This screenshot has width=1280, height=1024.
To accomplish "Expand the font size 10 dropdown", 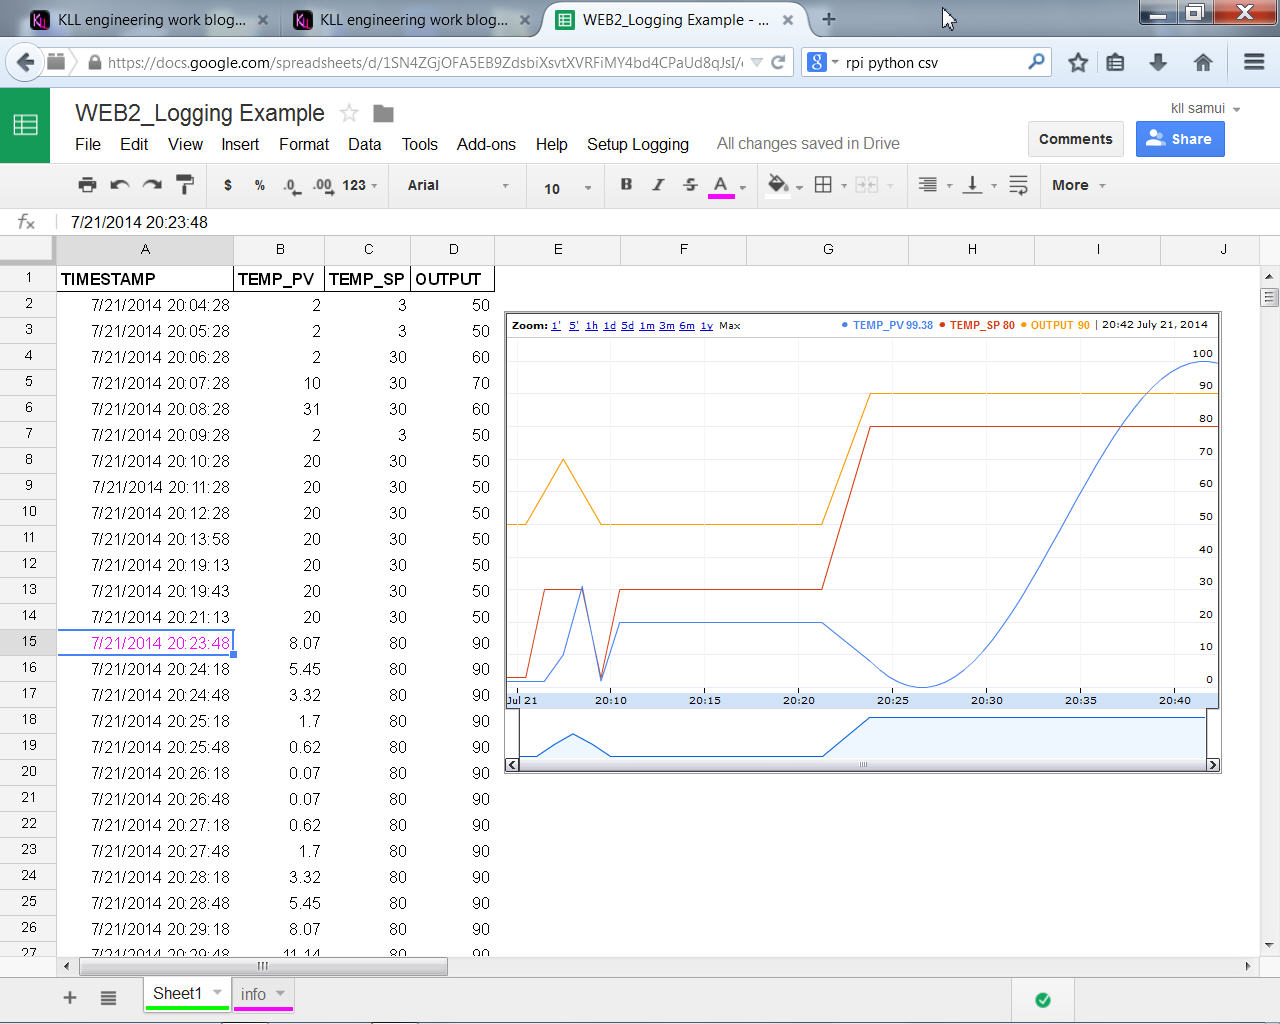I will click(x=567, y=188).
